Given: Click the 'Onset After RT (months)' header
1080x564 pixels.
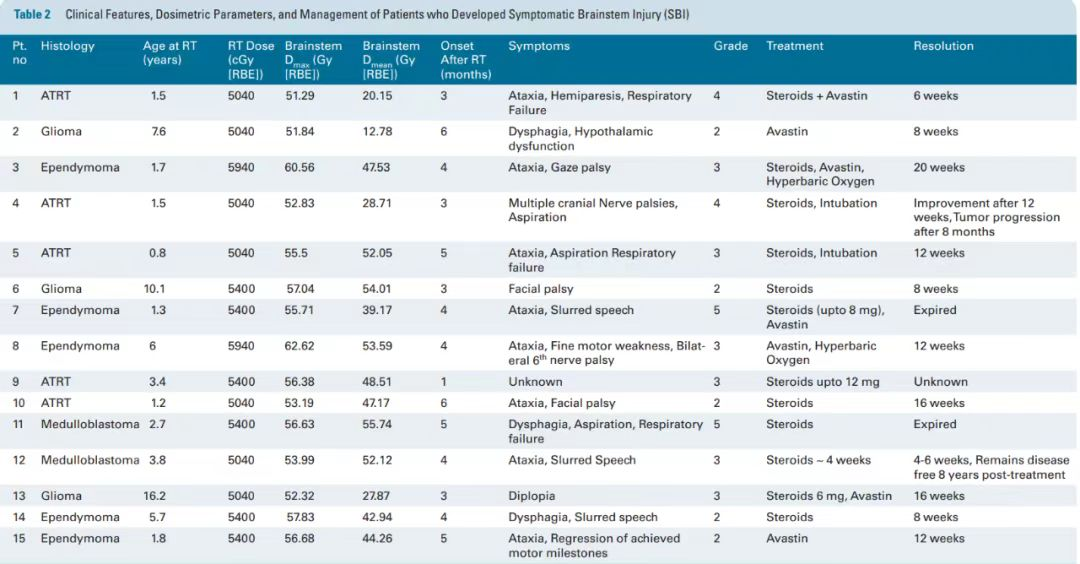Looking at the screenshot, I should tap(466, 60).
